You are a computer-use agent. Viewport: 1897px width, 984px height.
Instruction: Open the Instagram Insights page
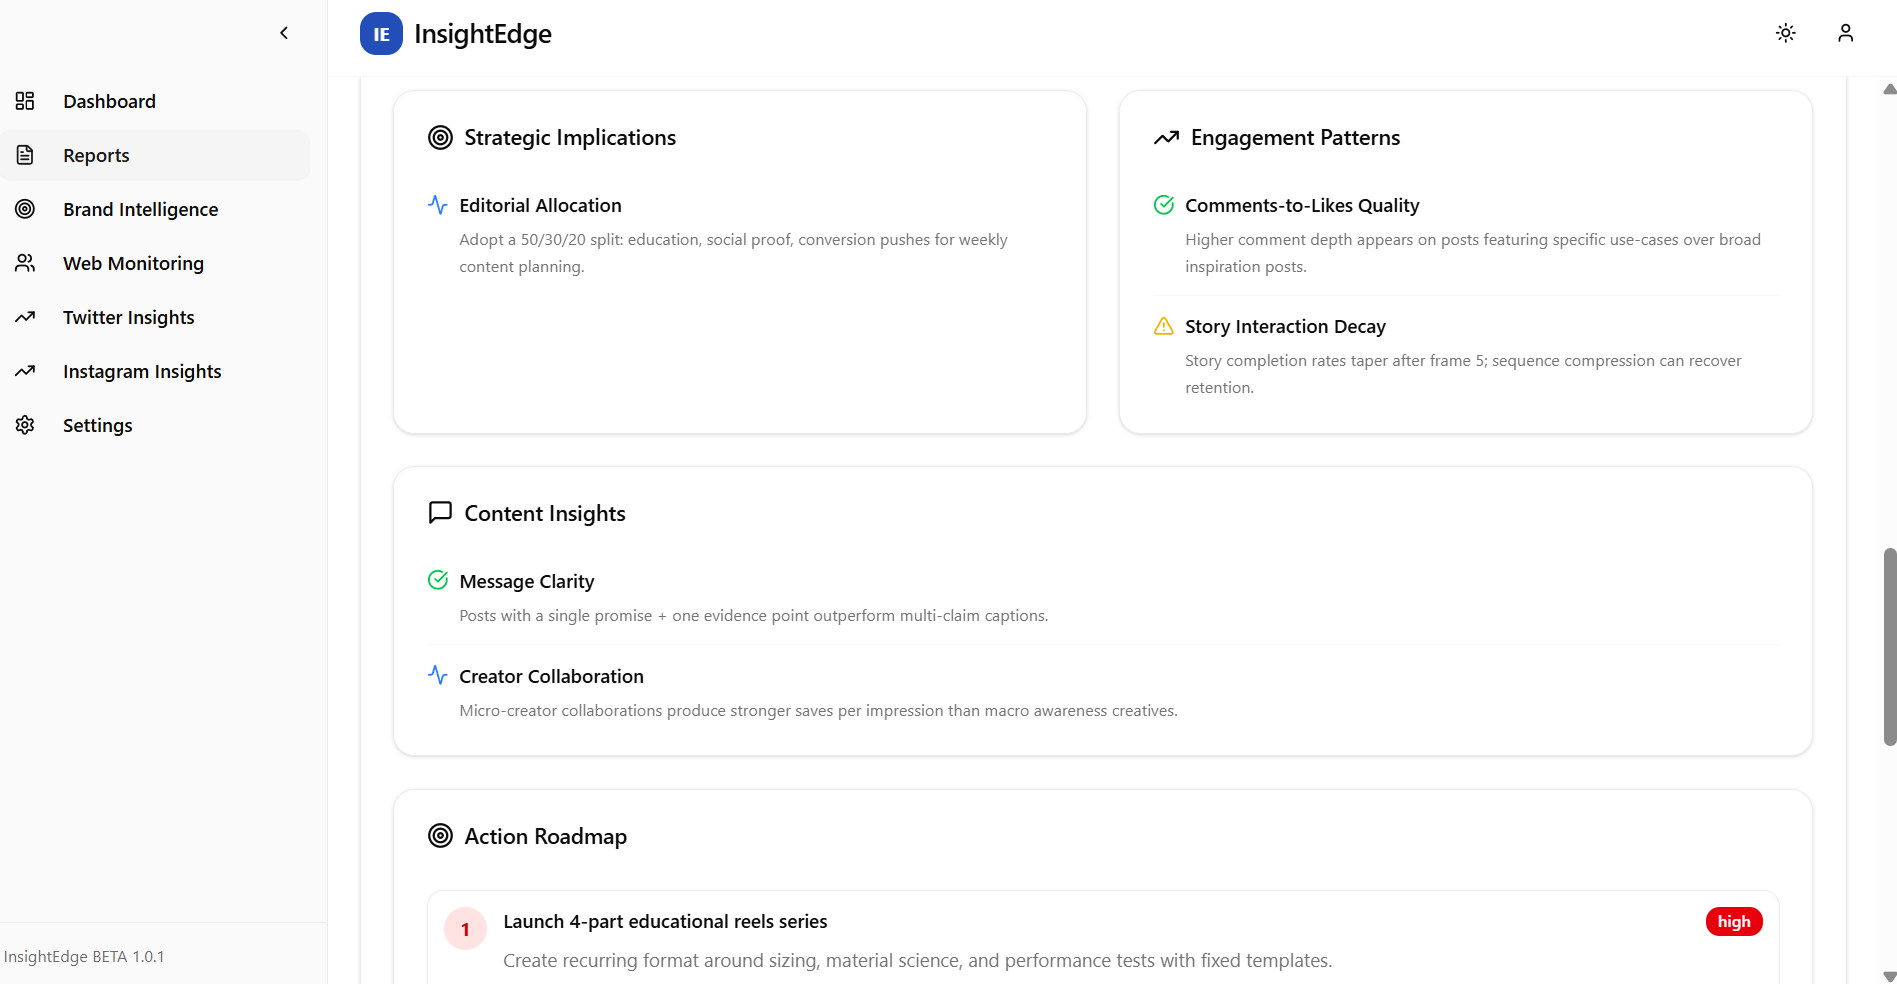tap(141, 370)
